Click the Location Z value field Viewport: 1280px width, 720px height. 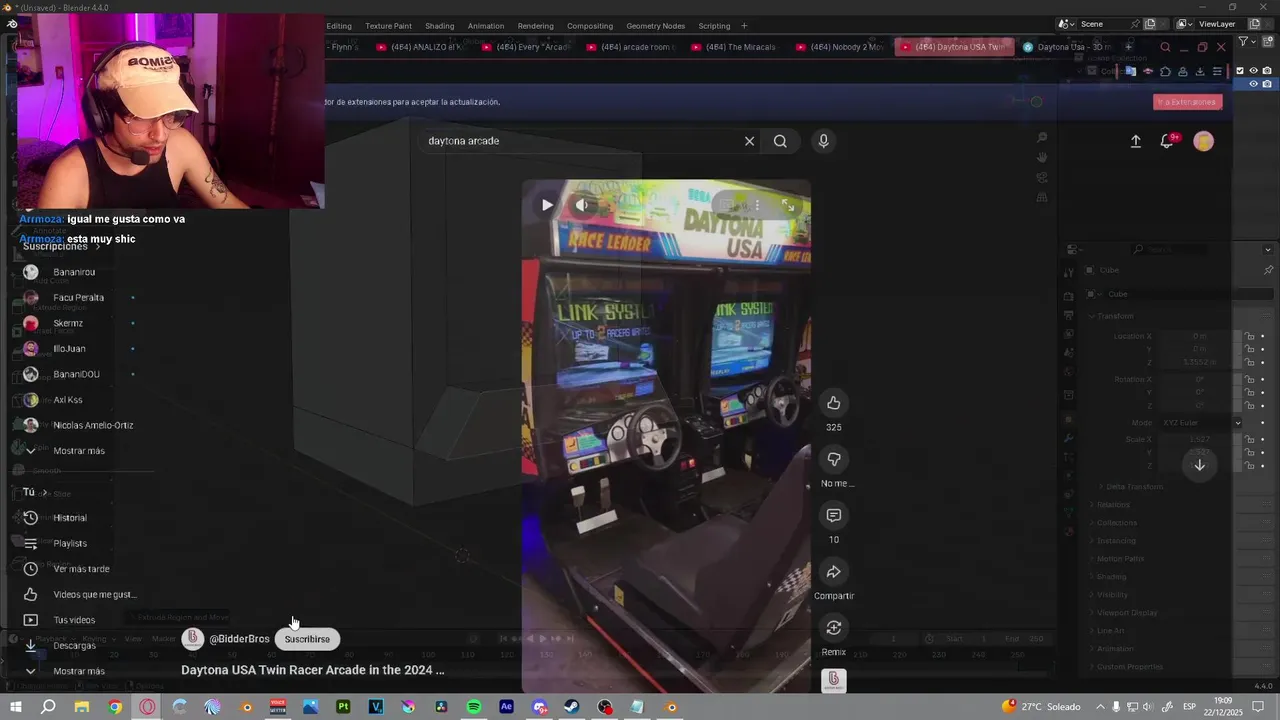click(x=1200, y=362)
